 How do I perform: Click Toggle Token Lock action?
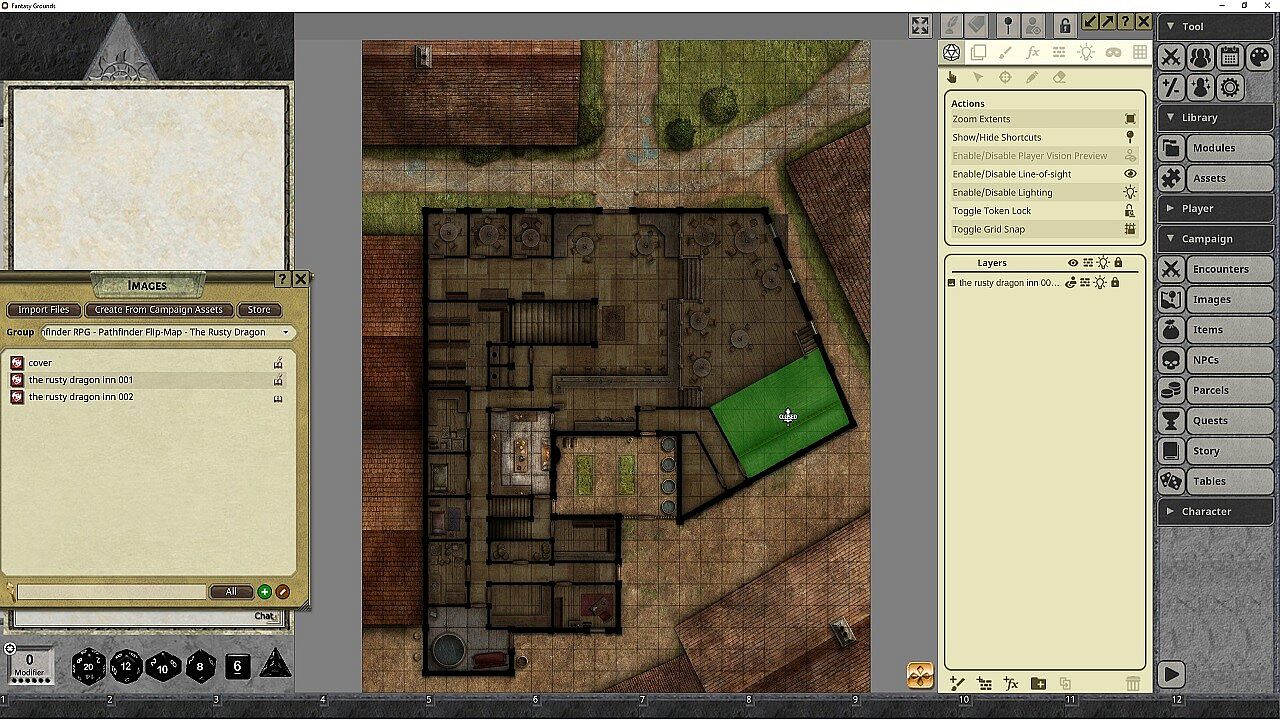click(x=1045, y=211)
